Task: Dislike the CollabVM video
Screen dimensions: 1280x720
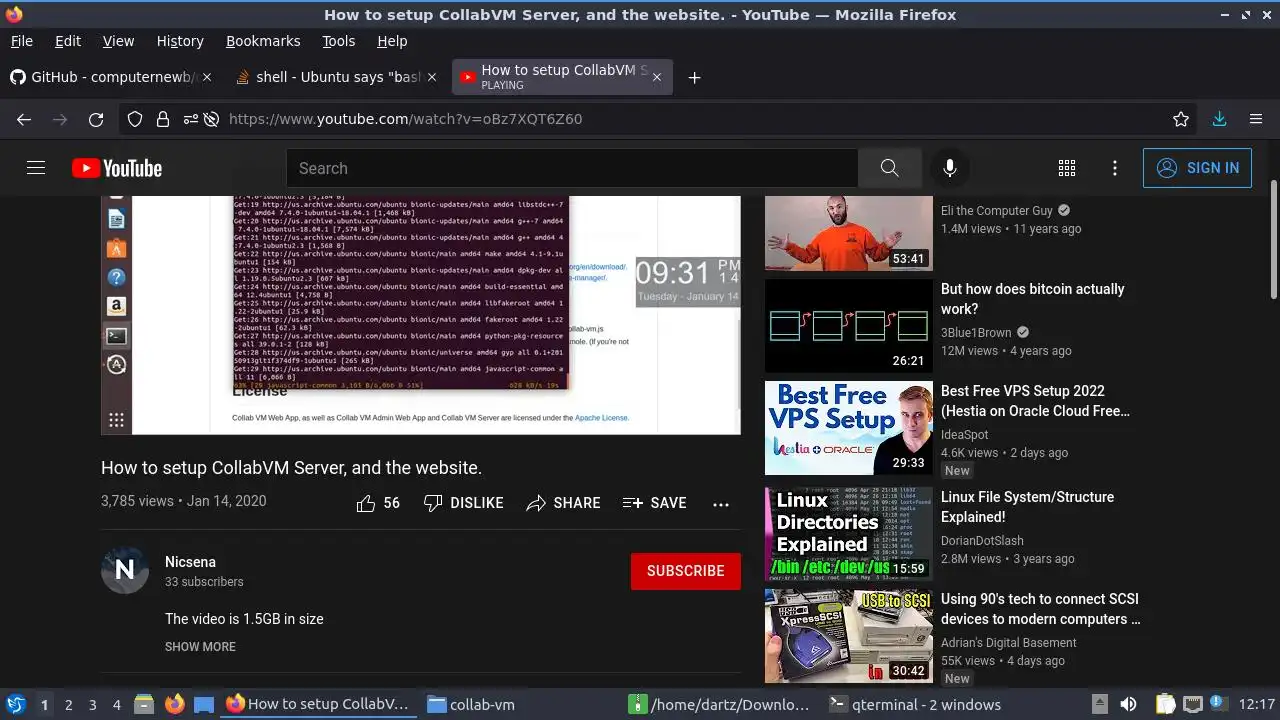Action: (463, 503)
